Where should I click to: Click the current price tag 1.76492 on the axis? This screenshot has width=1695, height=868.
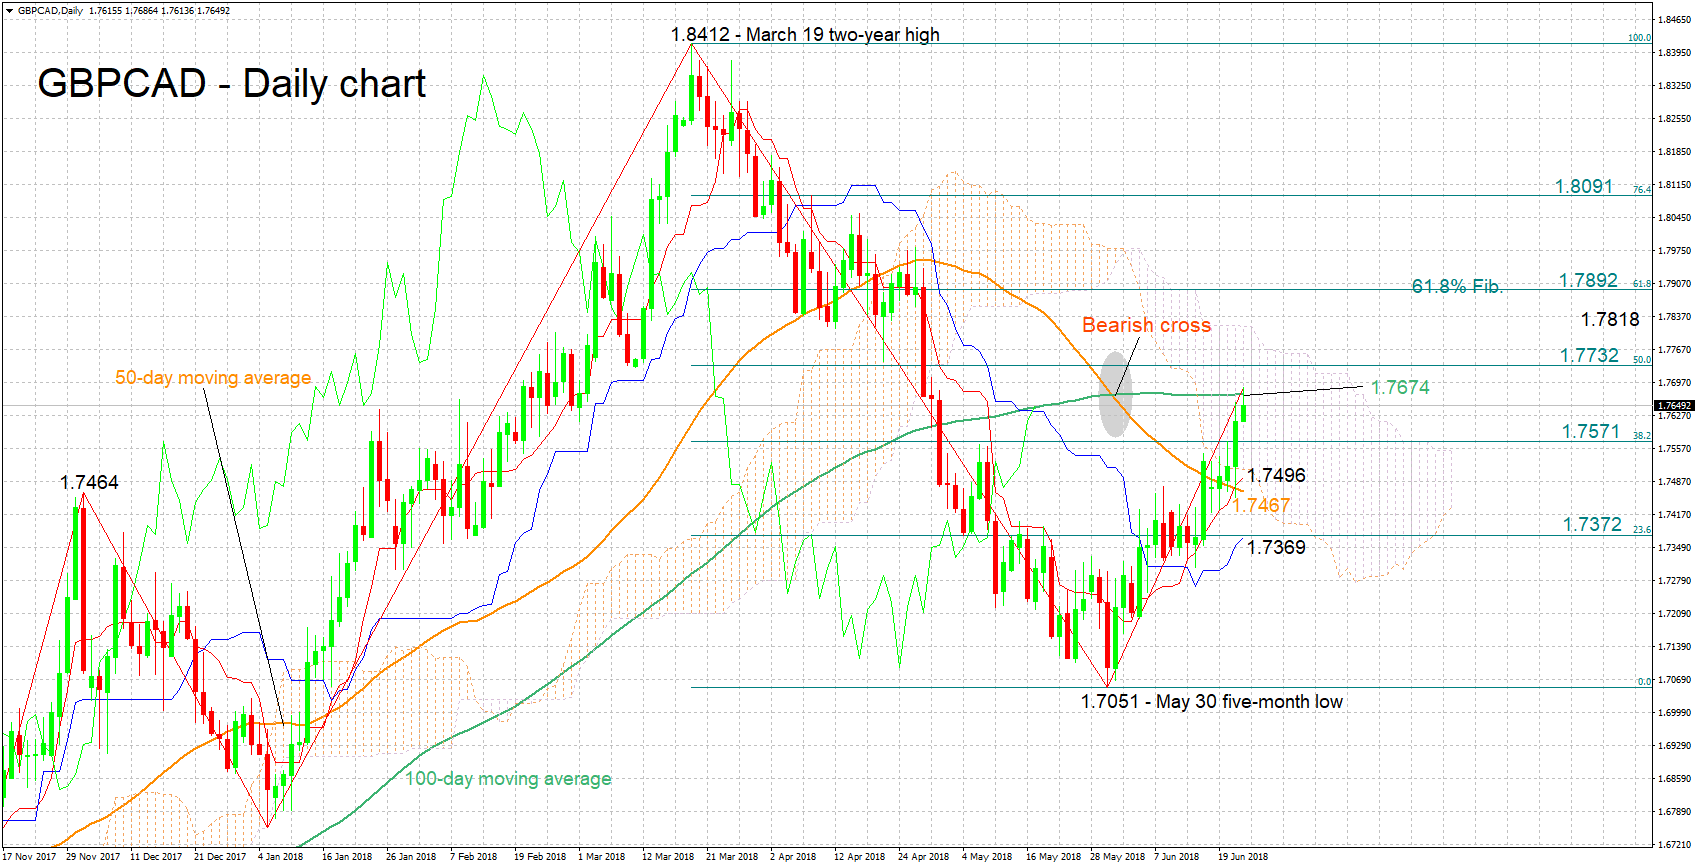1674,406
